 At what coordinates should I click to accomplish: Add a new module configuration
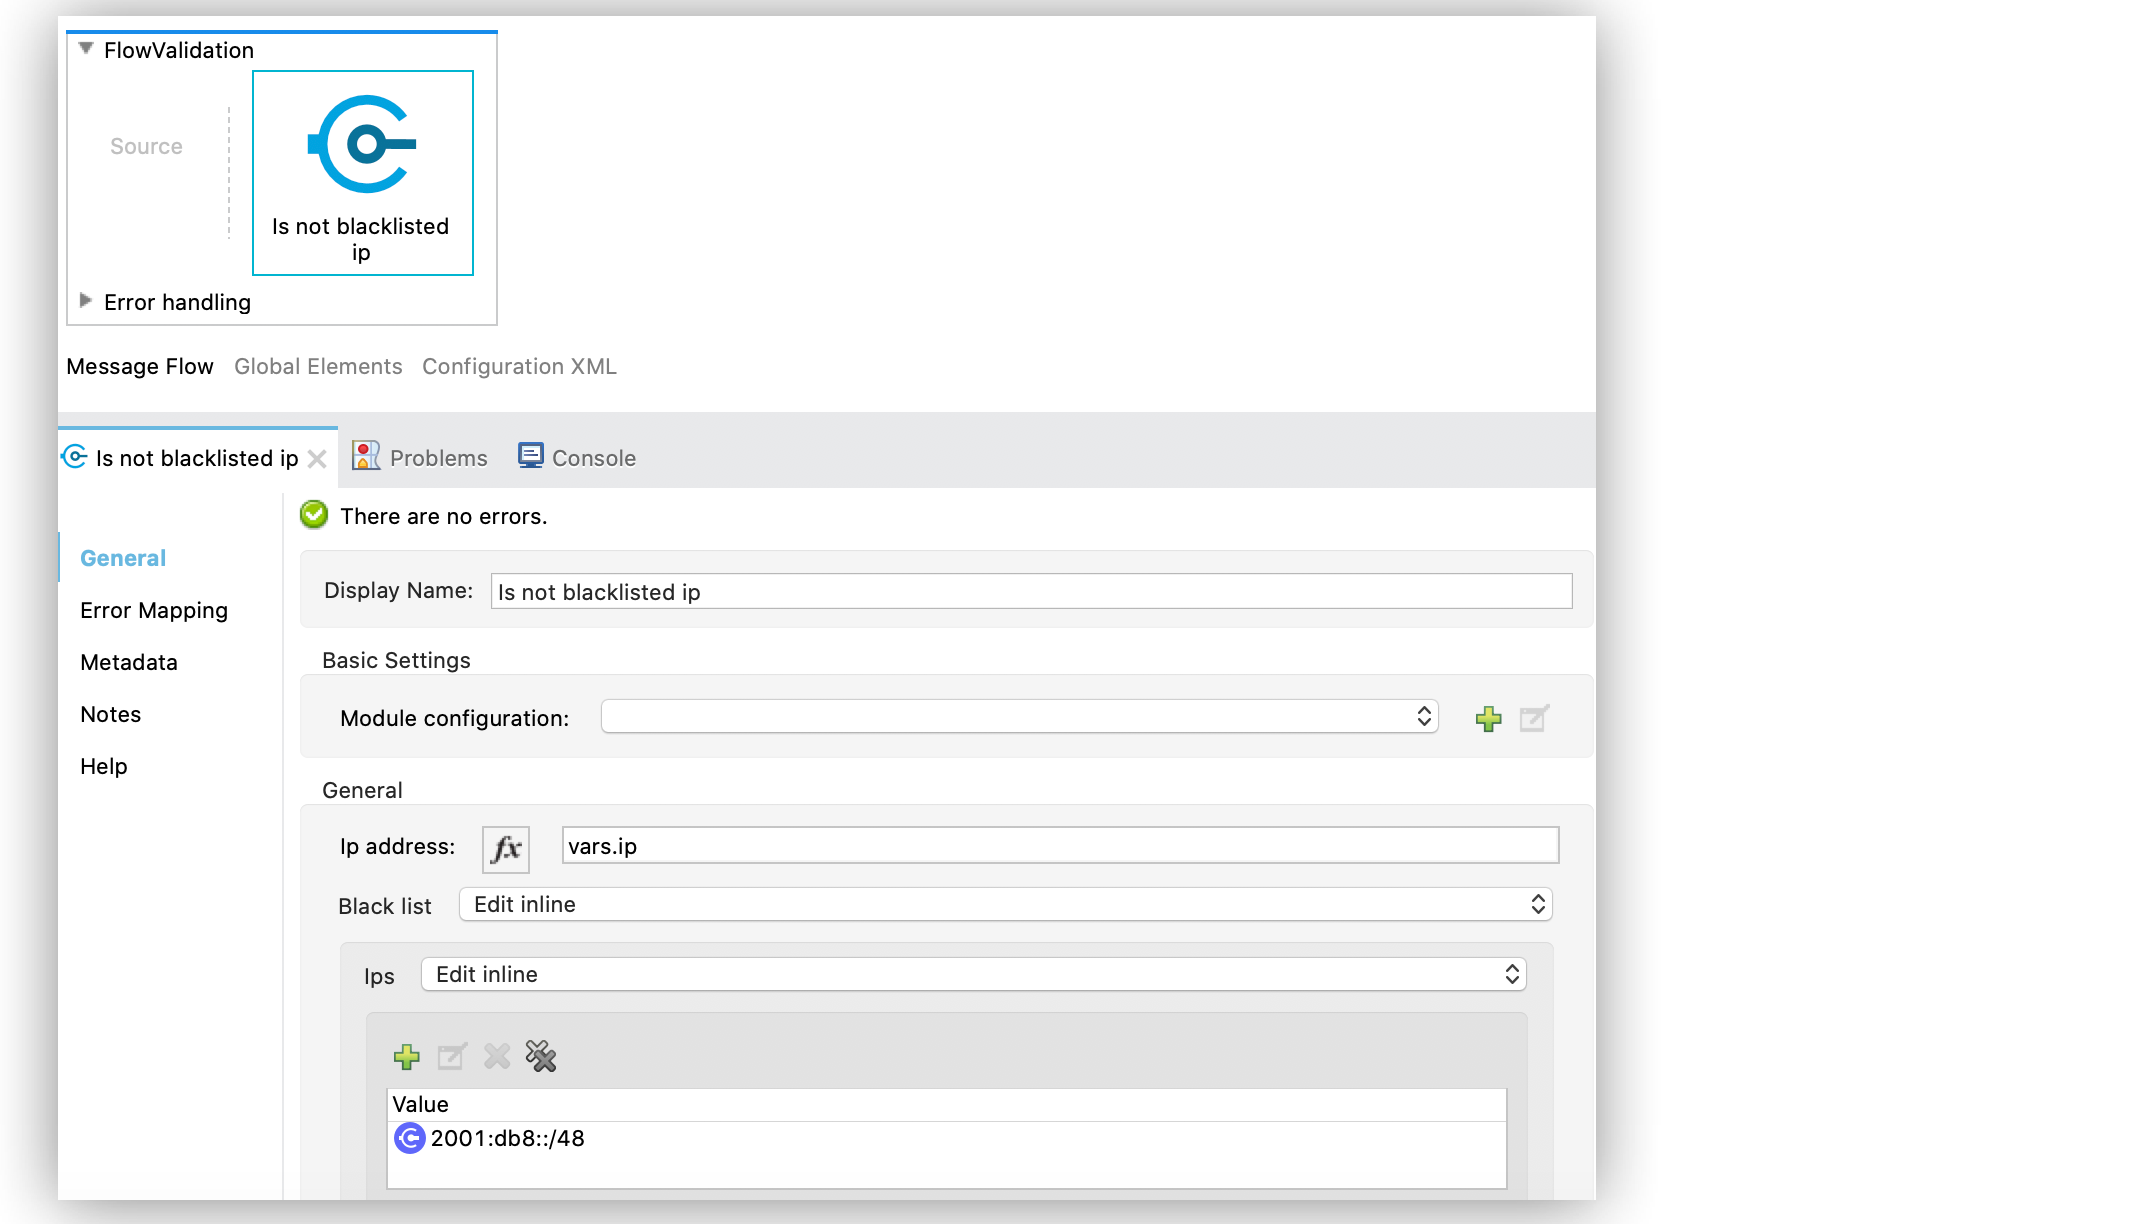point(1488,718)
